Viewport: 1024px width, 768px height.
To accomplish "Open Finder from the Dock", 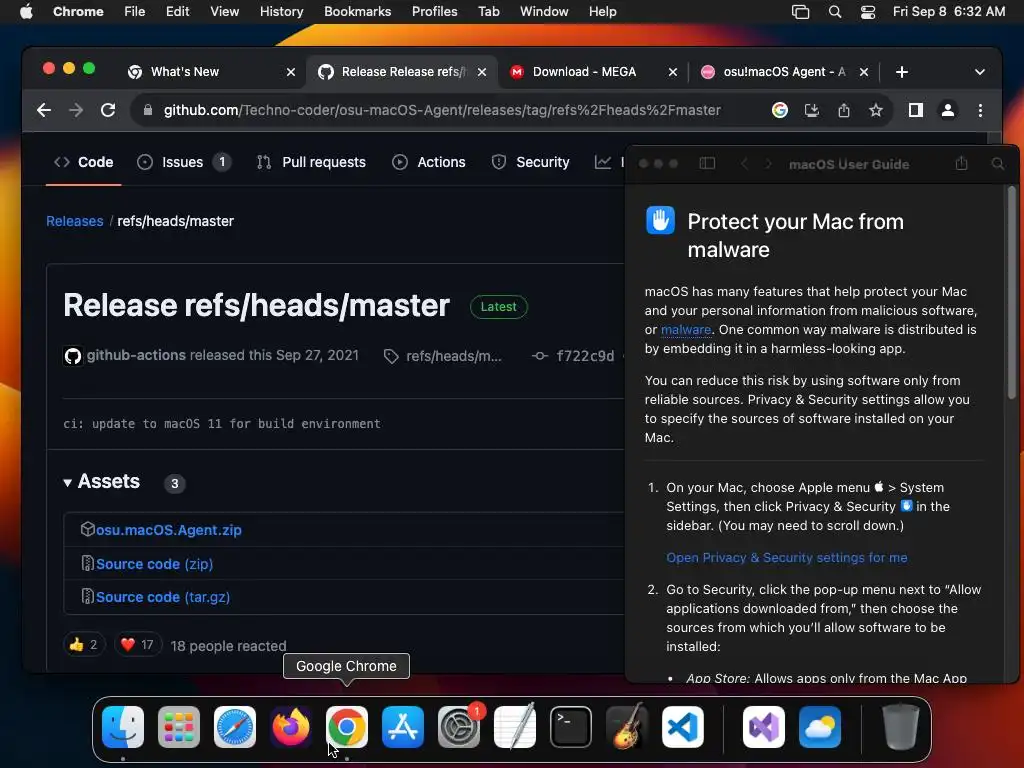I will (123, 726).
